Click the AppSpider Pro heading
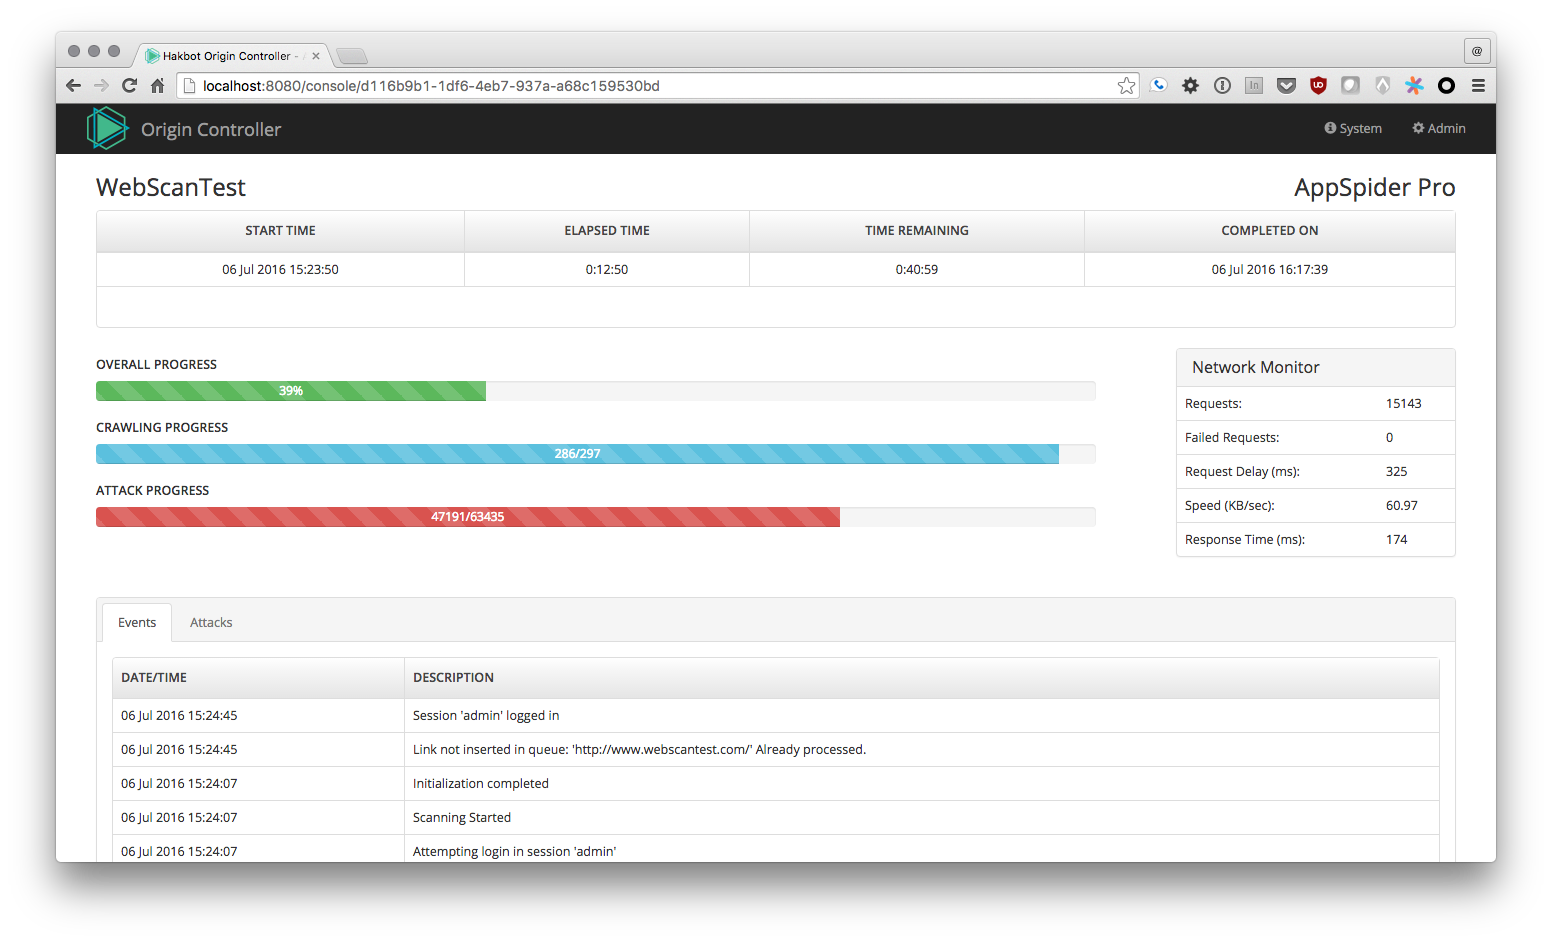Screen dimensions: 1552x942 (1374, 187)
